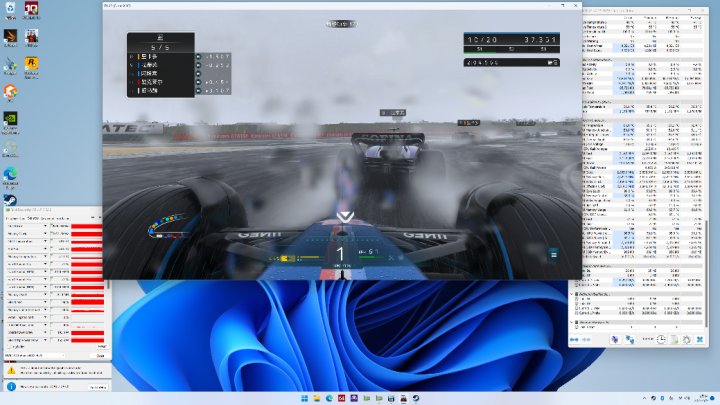Show hidden system tray icons chevron

pos(644,398)
